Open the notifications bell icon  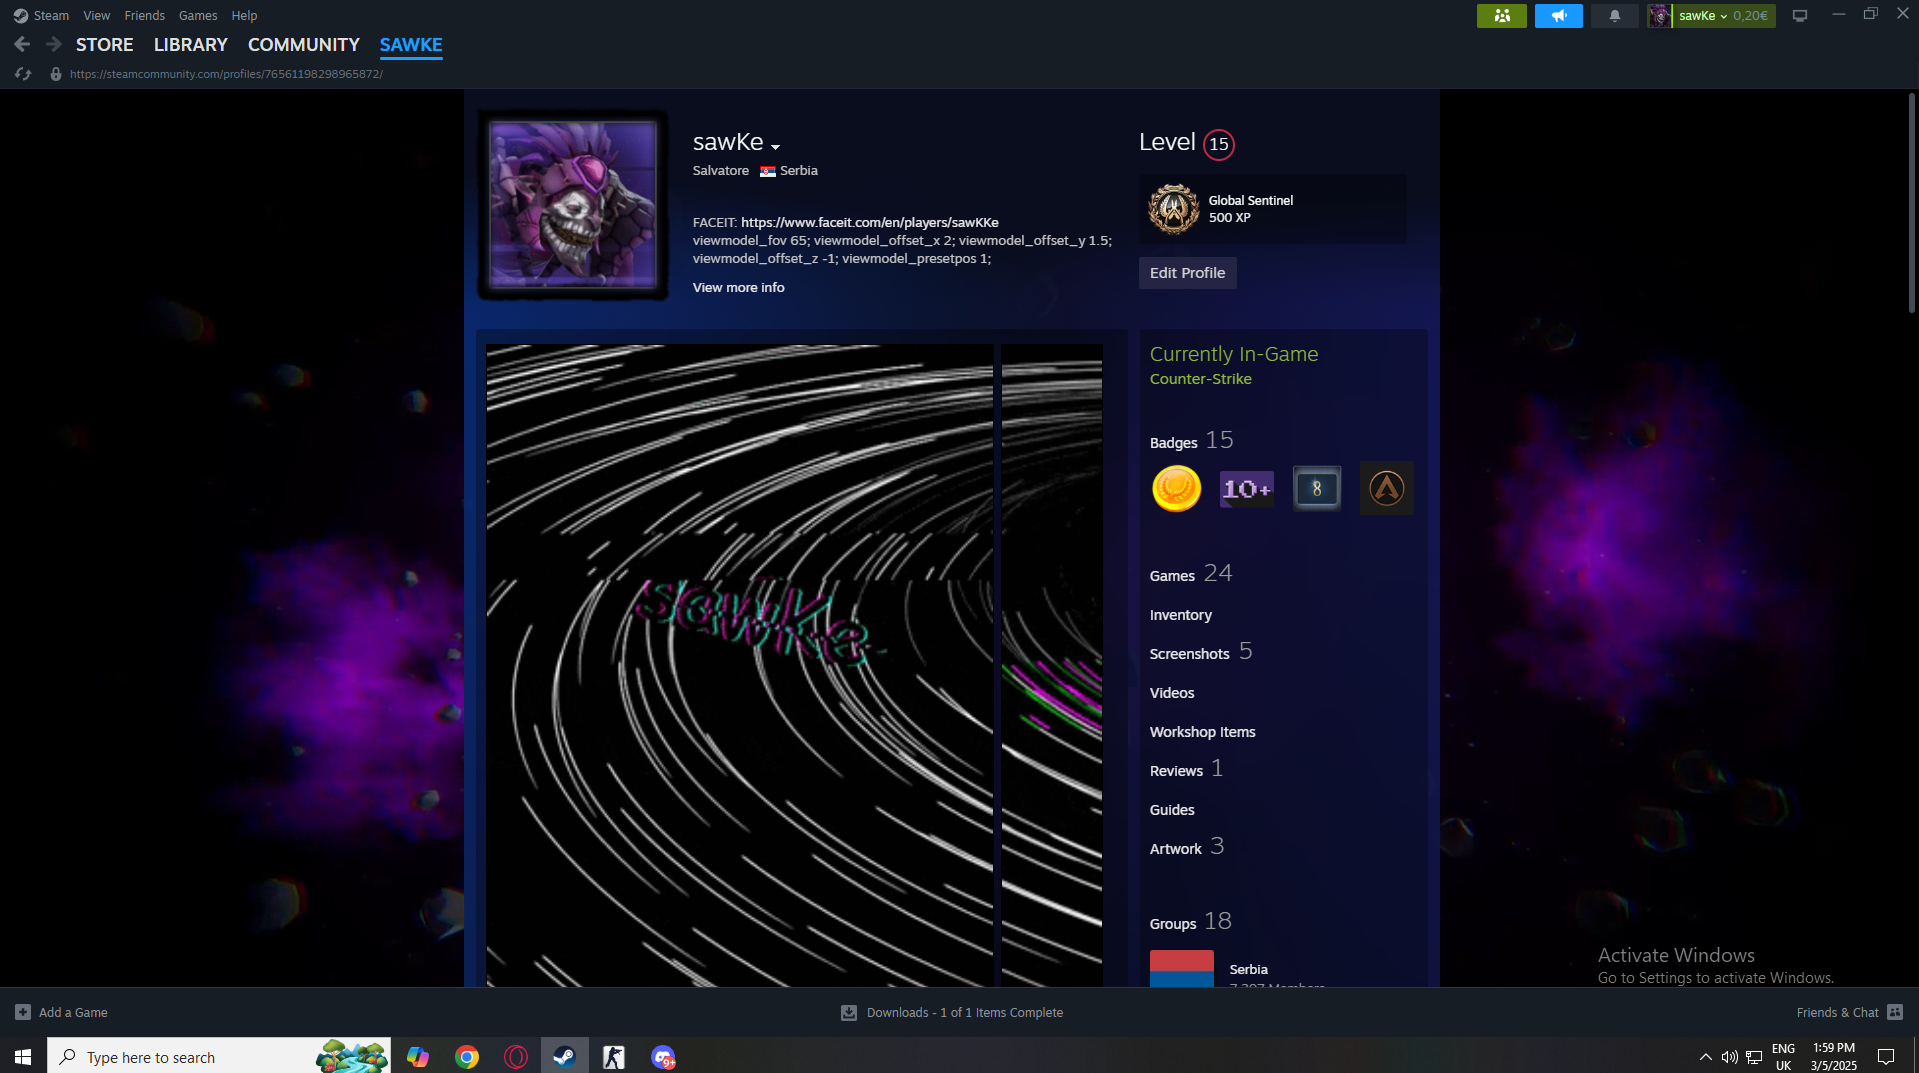(x=1614, y=16)
